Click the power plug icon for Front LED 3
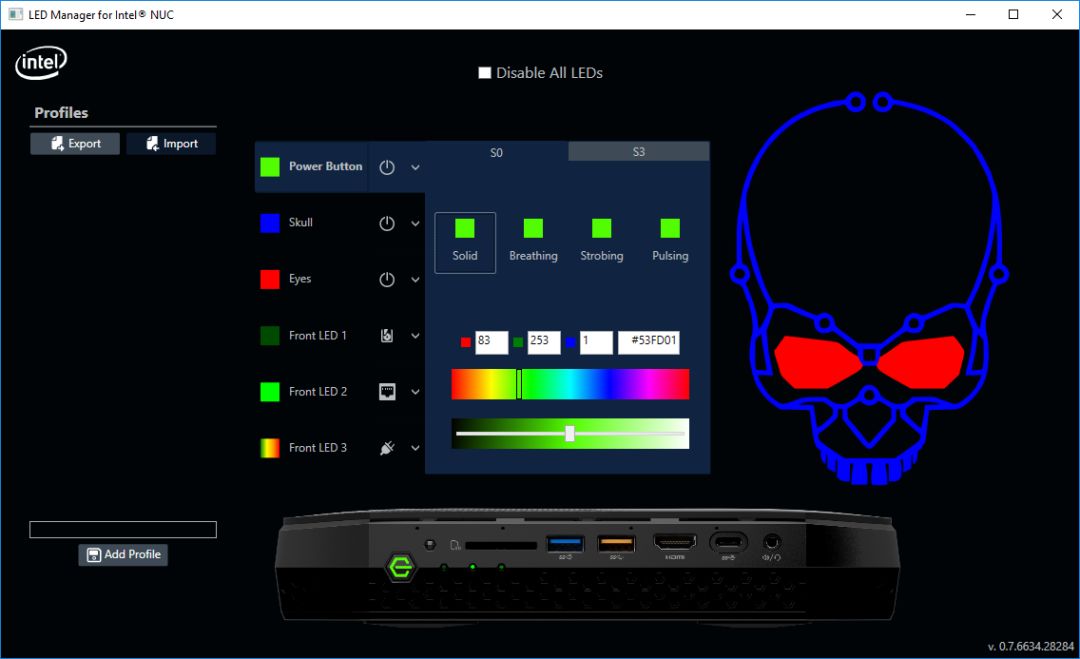The height and width of the screenshot is (659, 1080). pyautogui.click(x=387, y=448)
